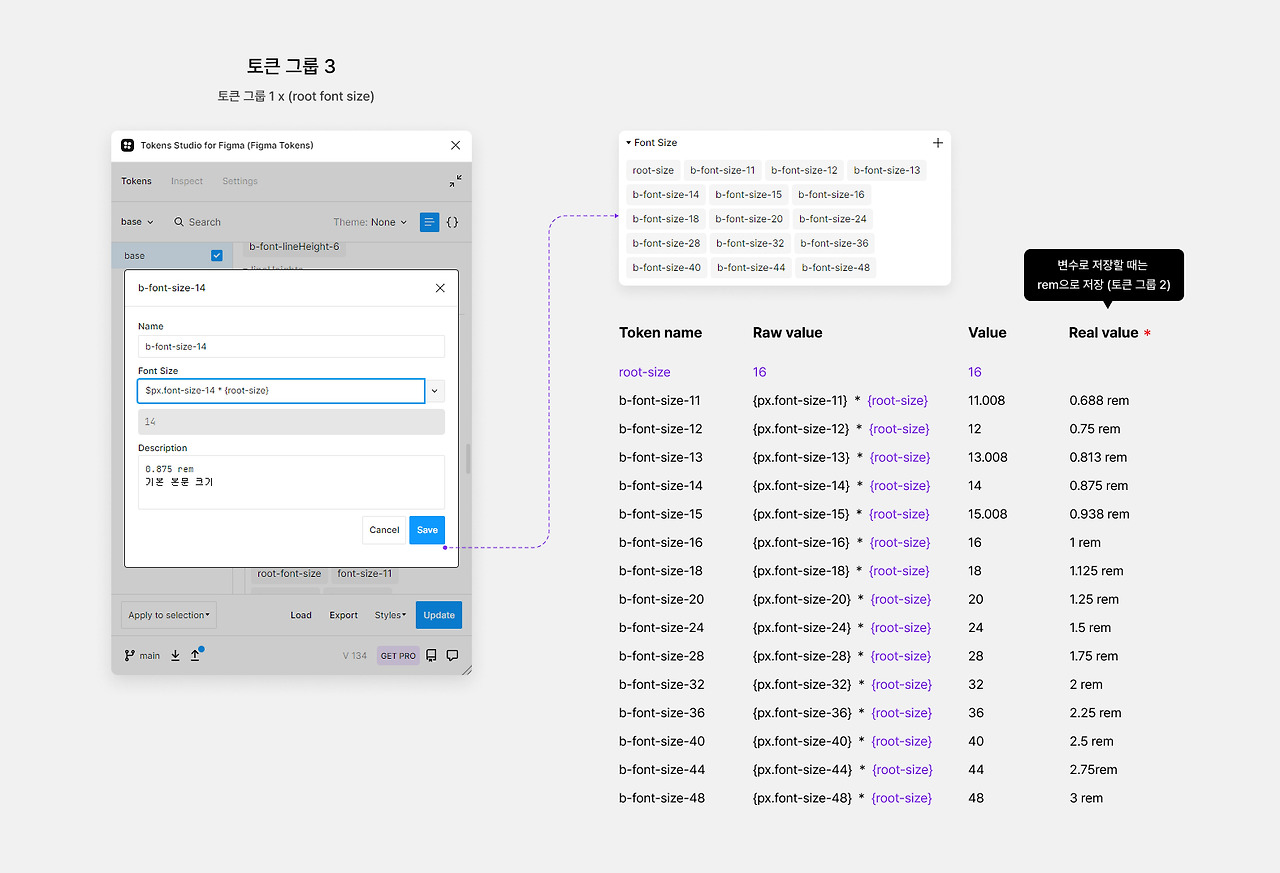Viewport: 1280px width, 873px height.
Task: Add a token with the Font Size plus icon
Action: pyautogui.click(x=937, y=143)
